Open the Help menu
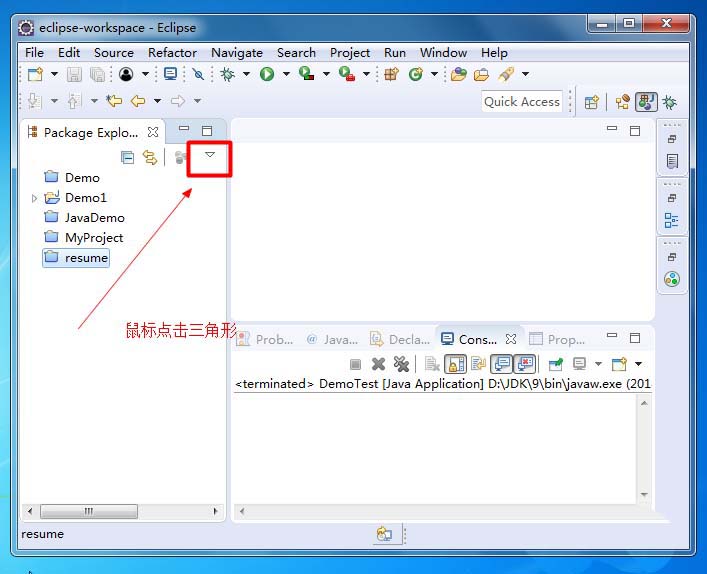 coord(494,53)
